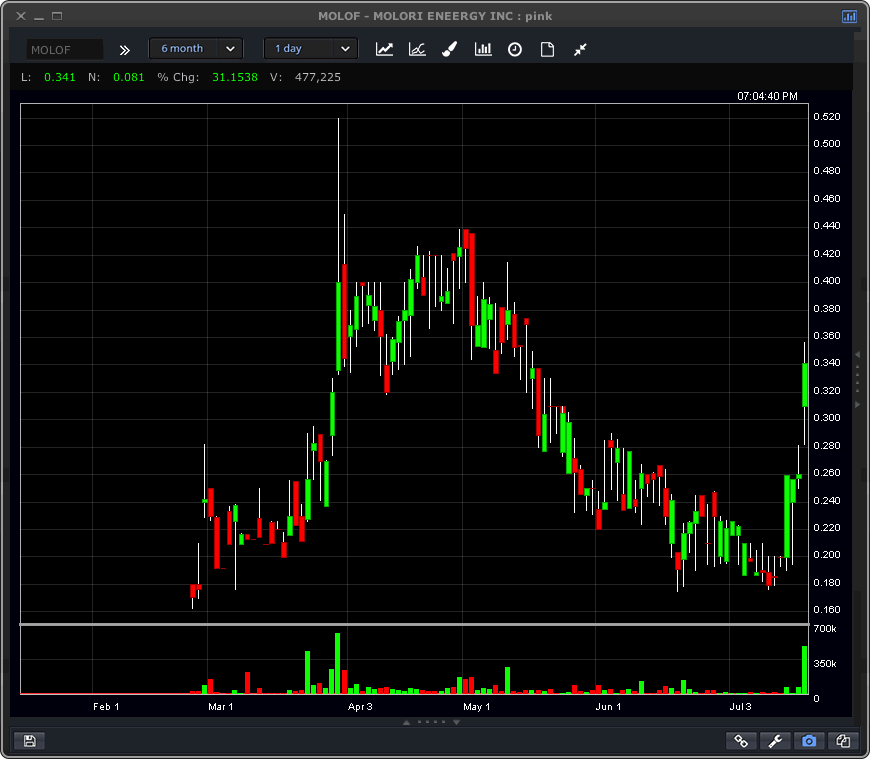
Task: Open the 6 month range dropdown
Action: [x=196, y=48]
